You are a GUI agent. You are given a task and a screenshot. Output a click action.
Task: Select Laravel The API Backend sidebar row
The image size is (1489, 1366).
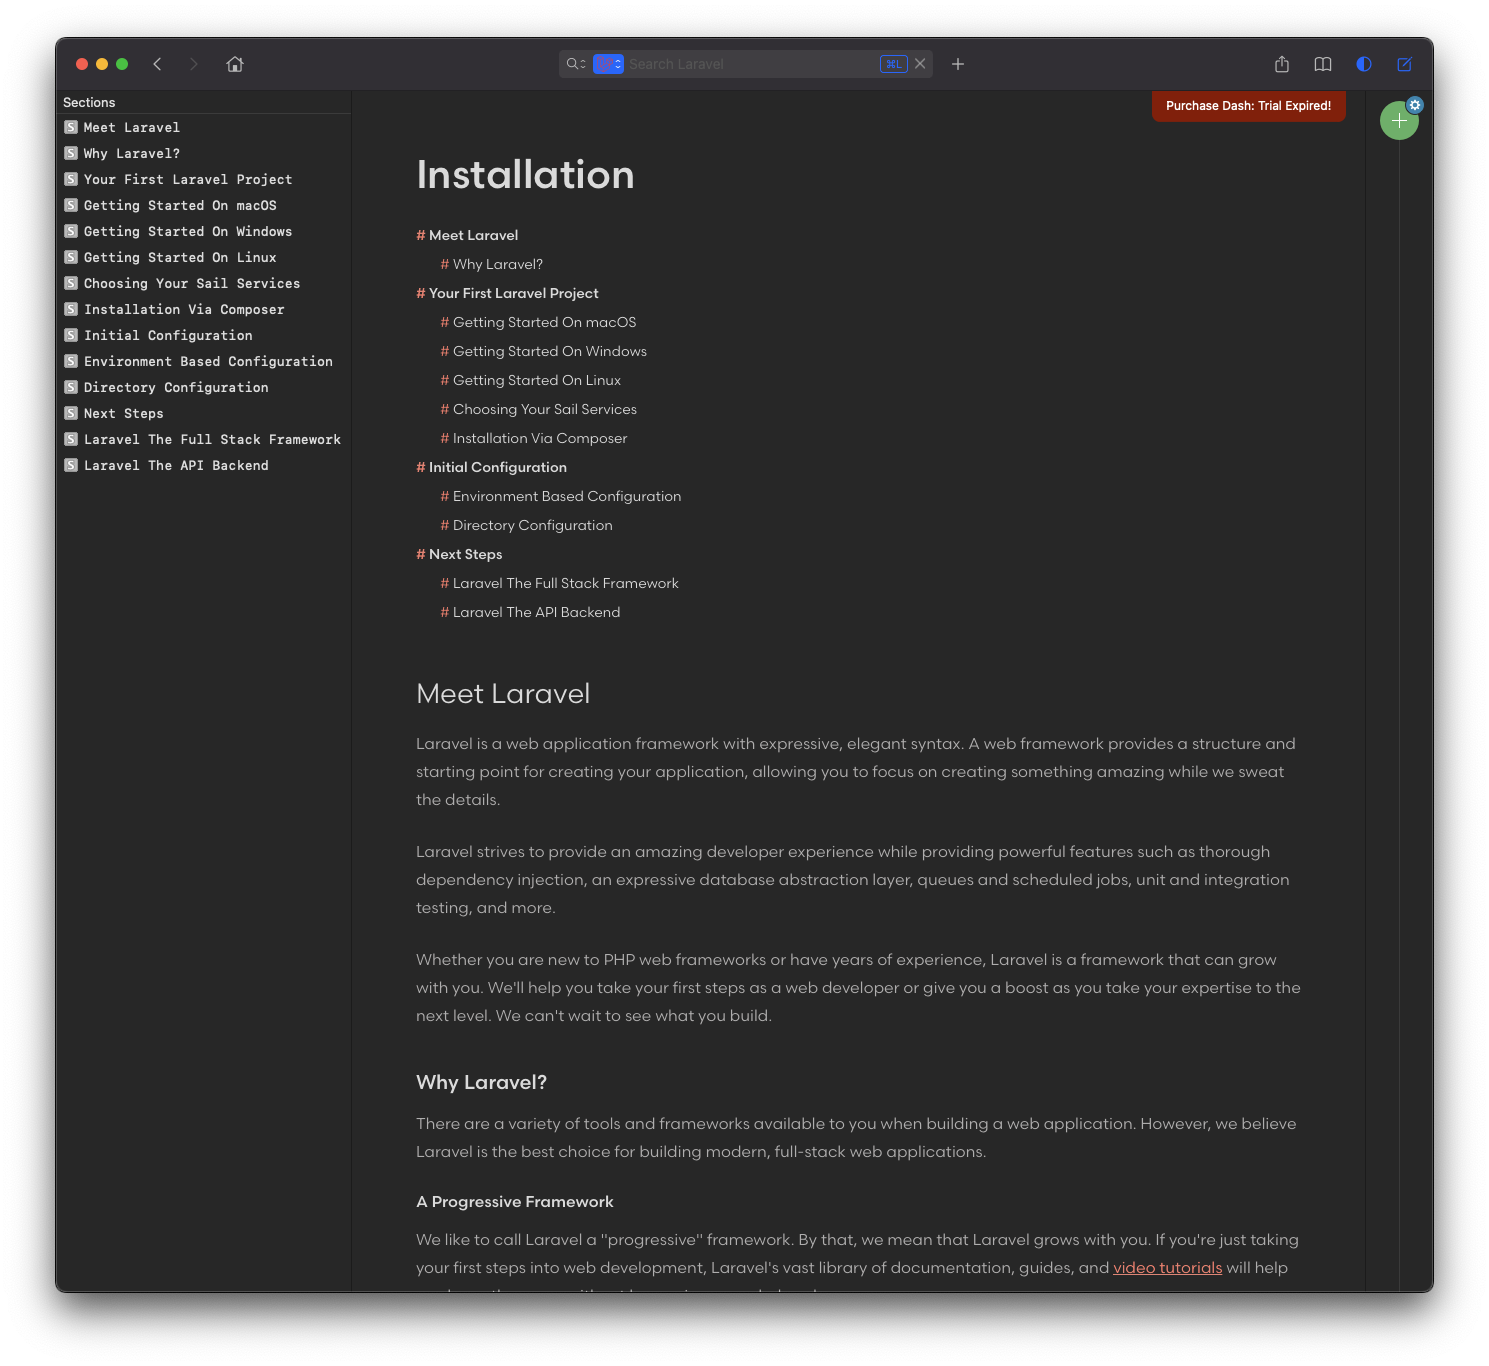[204, 466]
